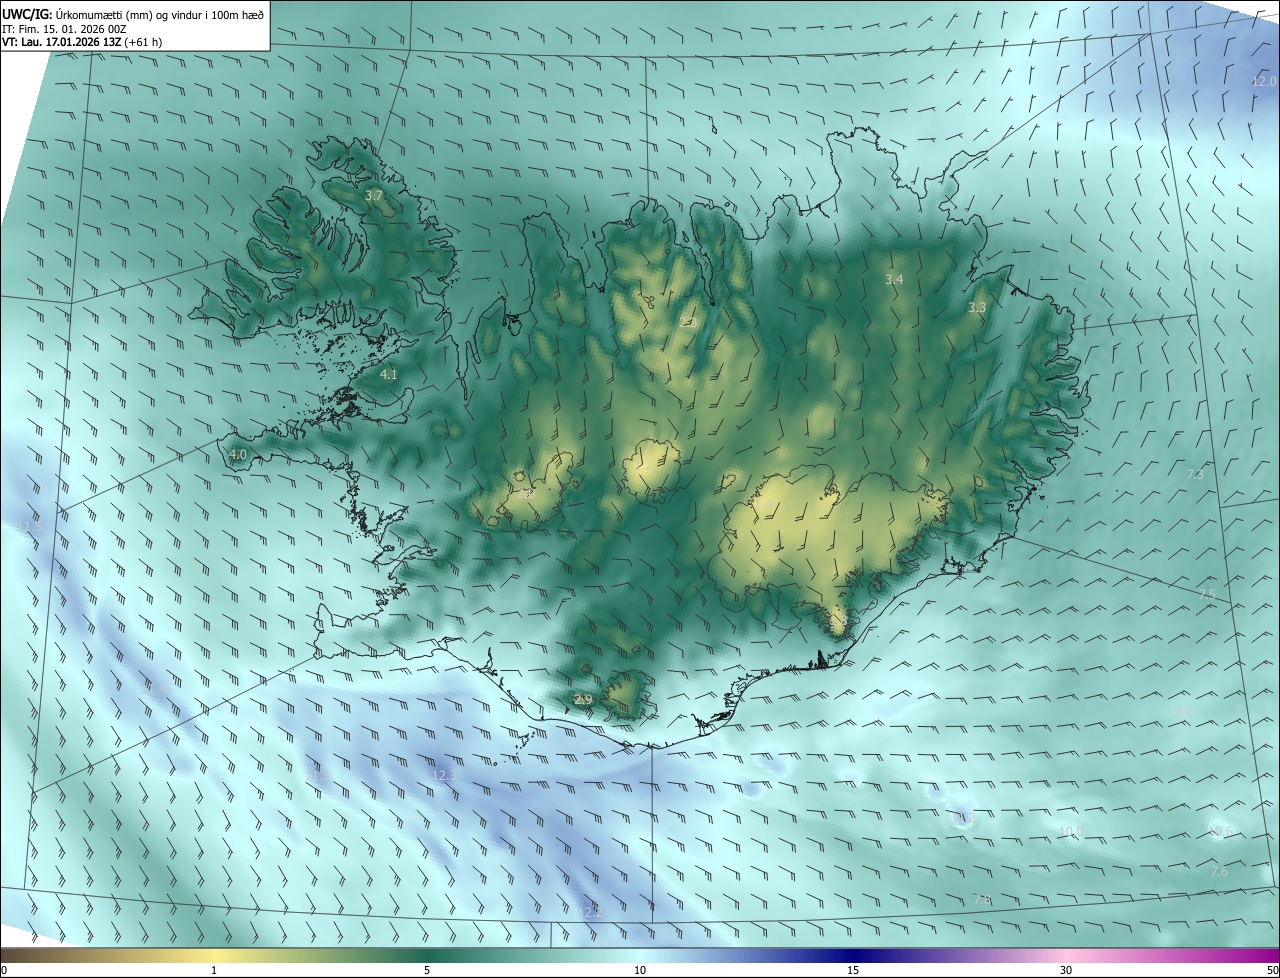Select the 2.9 value label on the map
The height and width of the screenshot is (978, 1280).
coord(583,699)
